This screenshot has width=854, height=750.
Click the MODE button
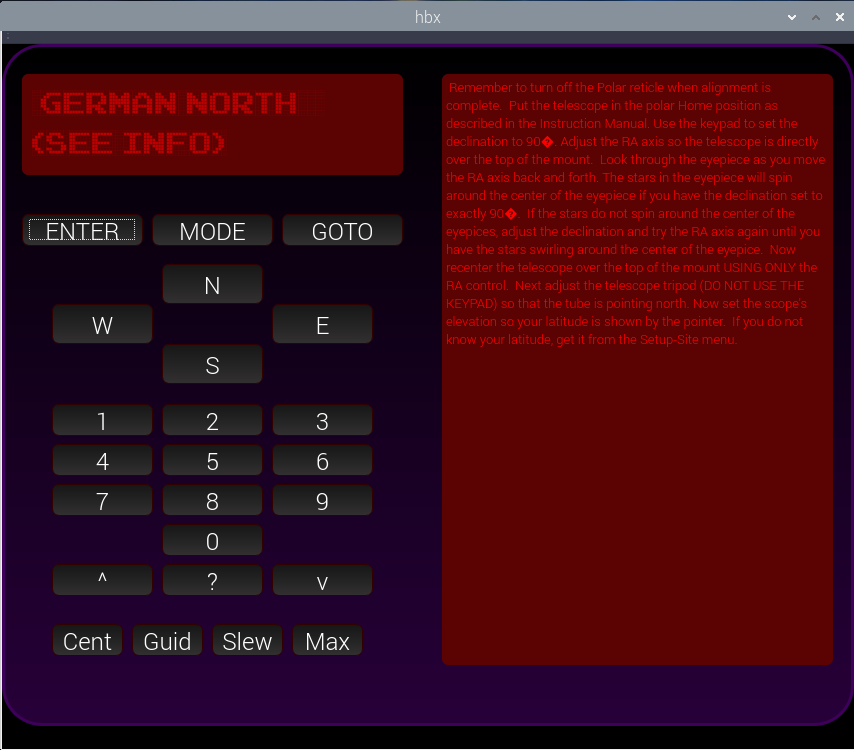212,231
